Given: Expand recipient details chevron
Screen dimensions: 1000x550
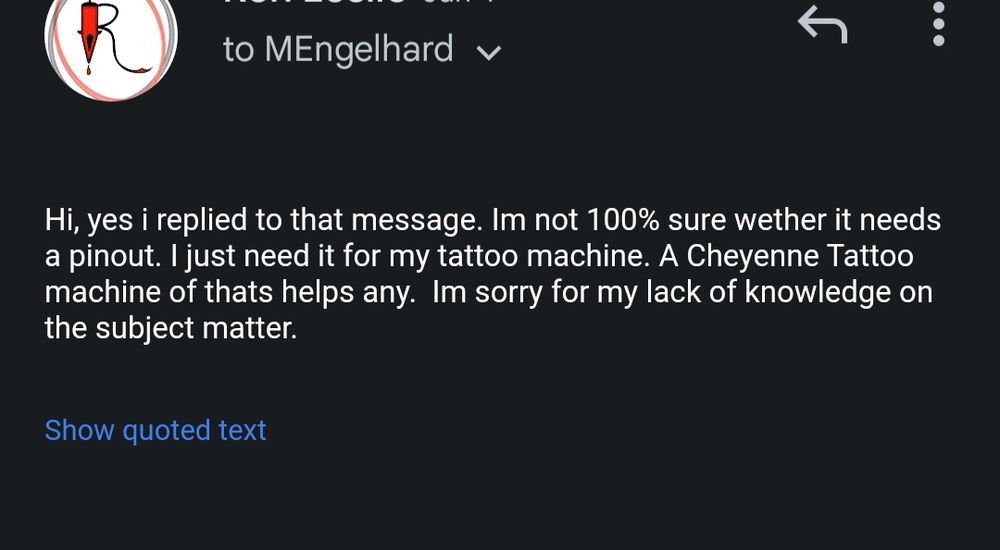Looking at the screenshot, I should point(489,53).
